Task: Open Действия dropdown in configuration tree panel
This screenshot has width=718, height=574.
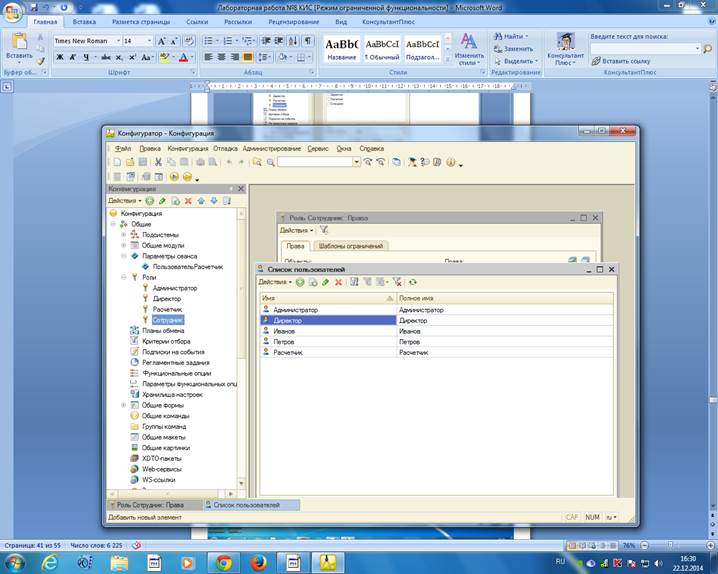Action: click(x=125, y=200)
